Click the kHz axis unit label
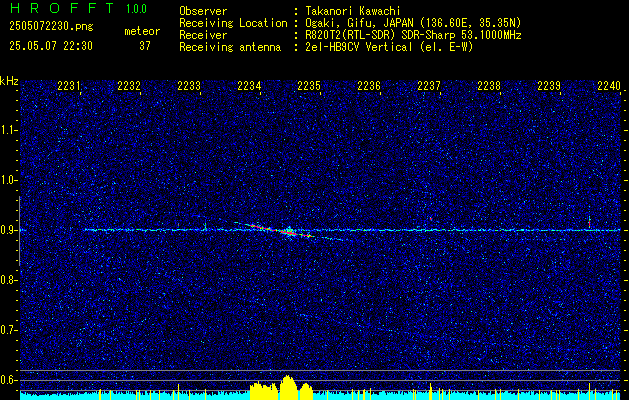 (x=9, y=81)
